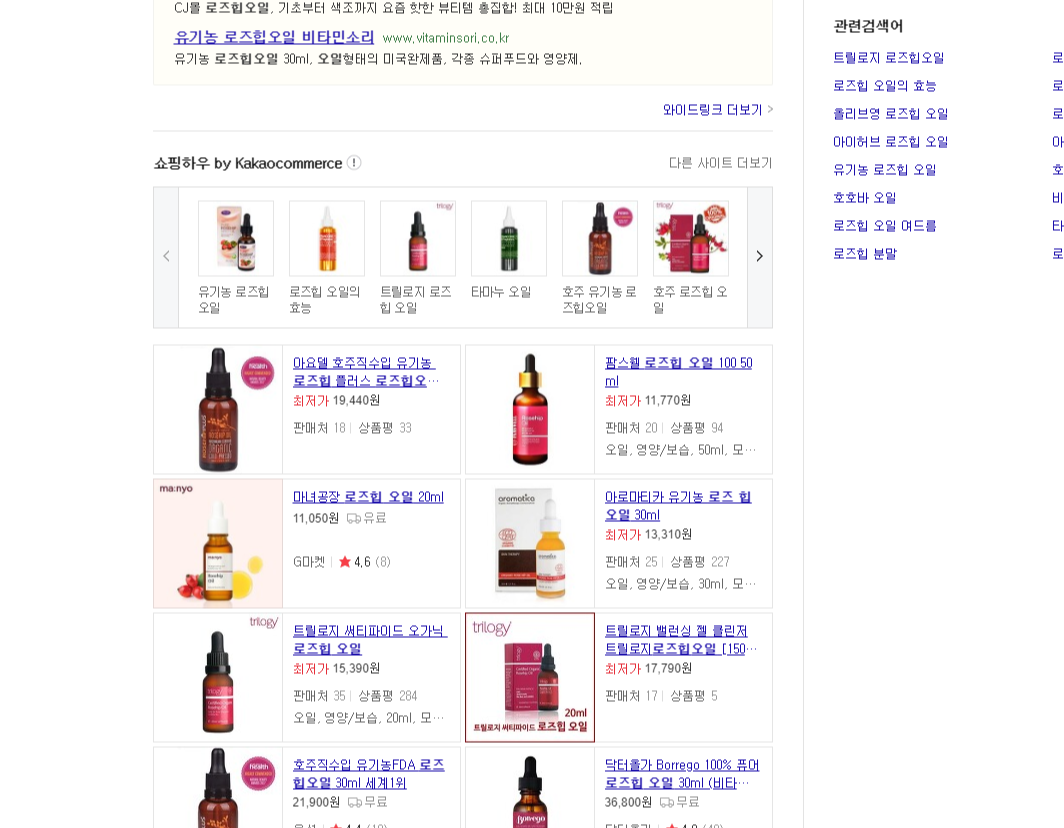Open 타마누 오일 carousel caption

tap(501, 292)
